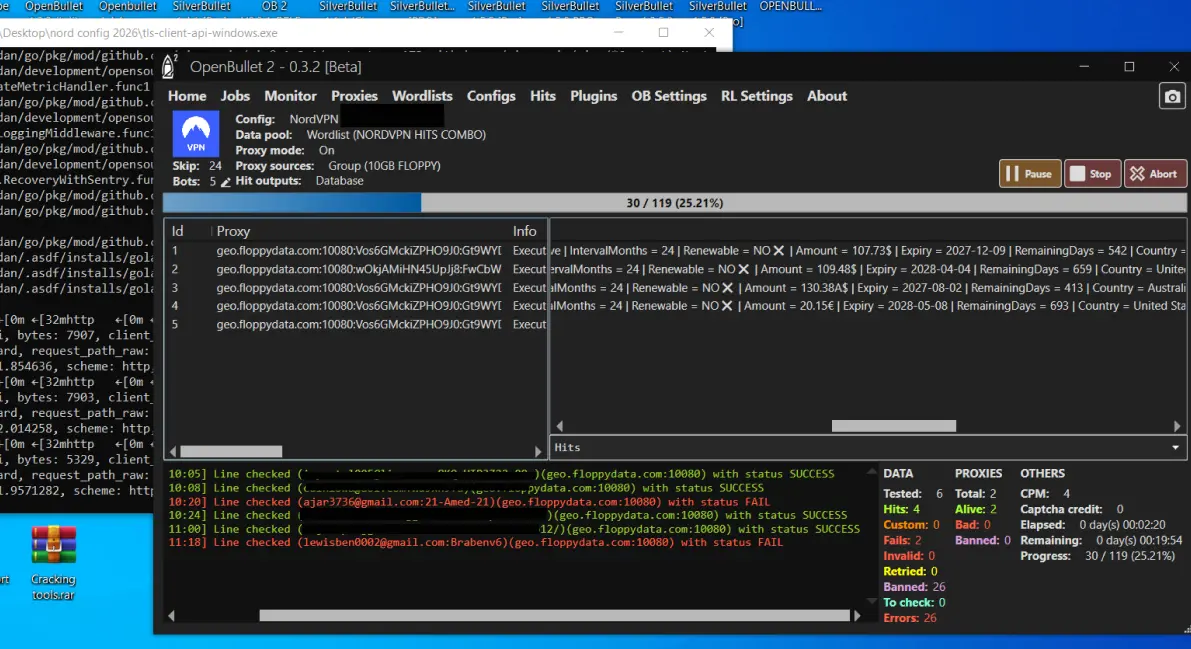Abort the current job
The width and height of the screenshot is (1191, 649).
1155,173
